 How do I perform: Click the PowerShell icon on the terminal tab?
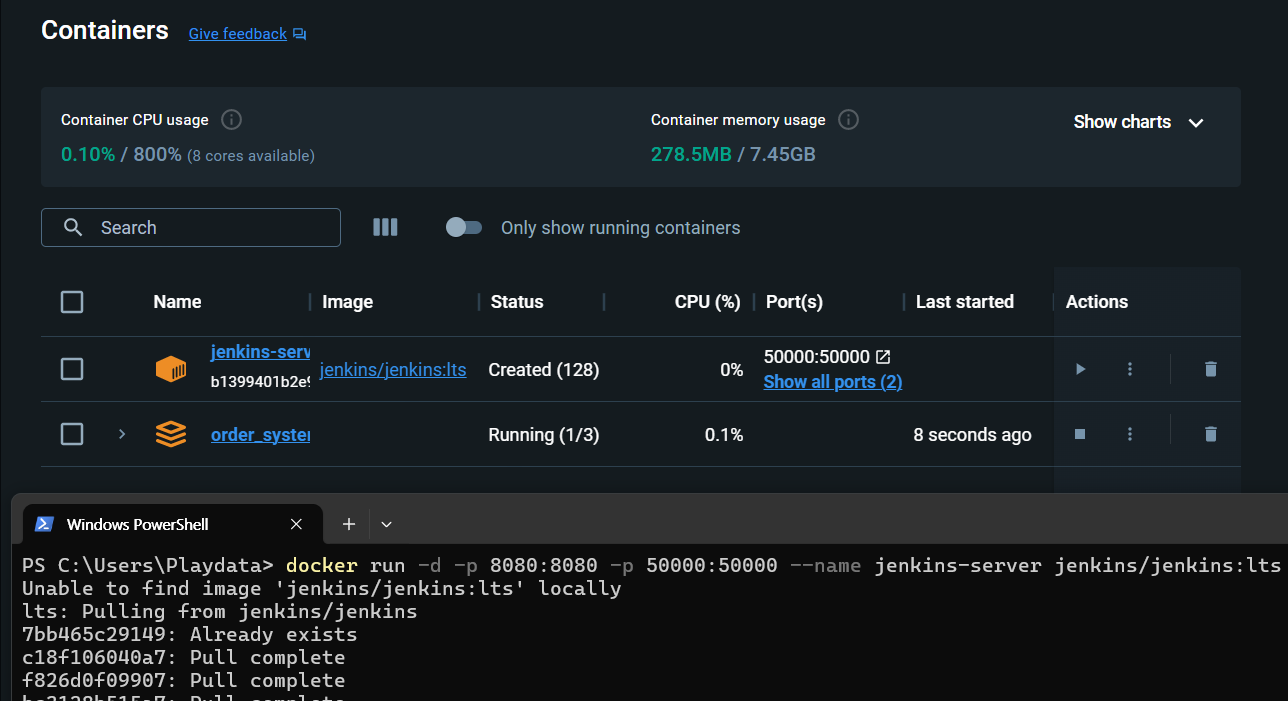pos(44,524)
